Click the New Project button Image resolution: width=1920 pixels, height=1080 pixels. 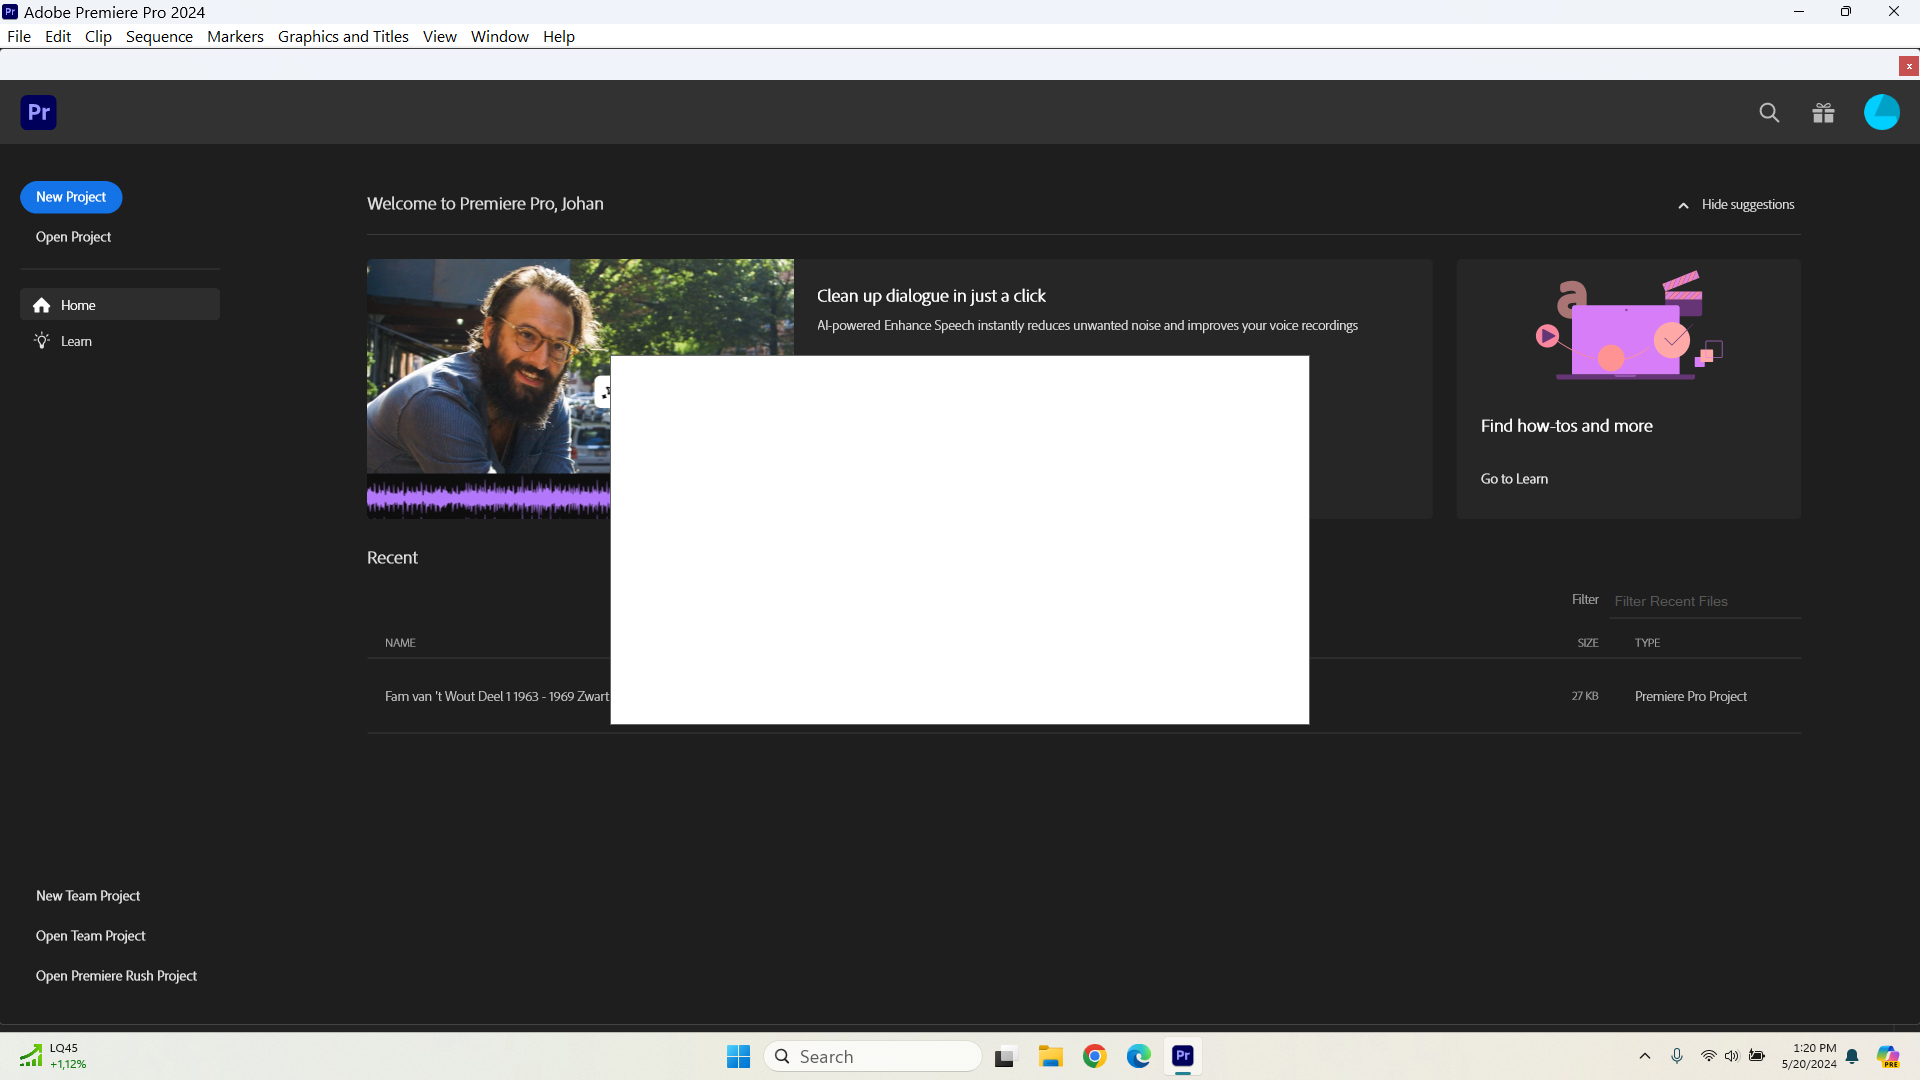click(x=70, y=197)
